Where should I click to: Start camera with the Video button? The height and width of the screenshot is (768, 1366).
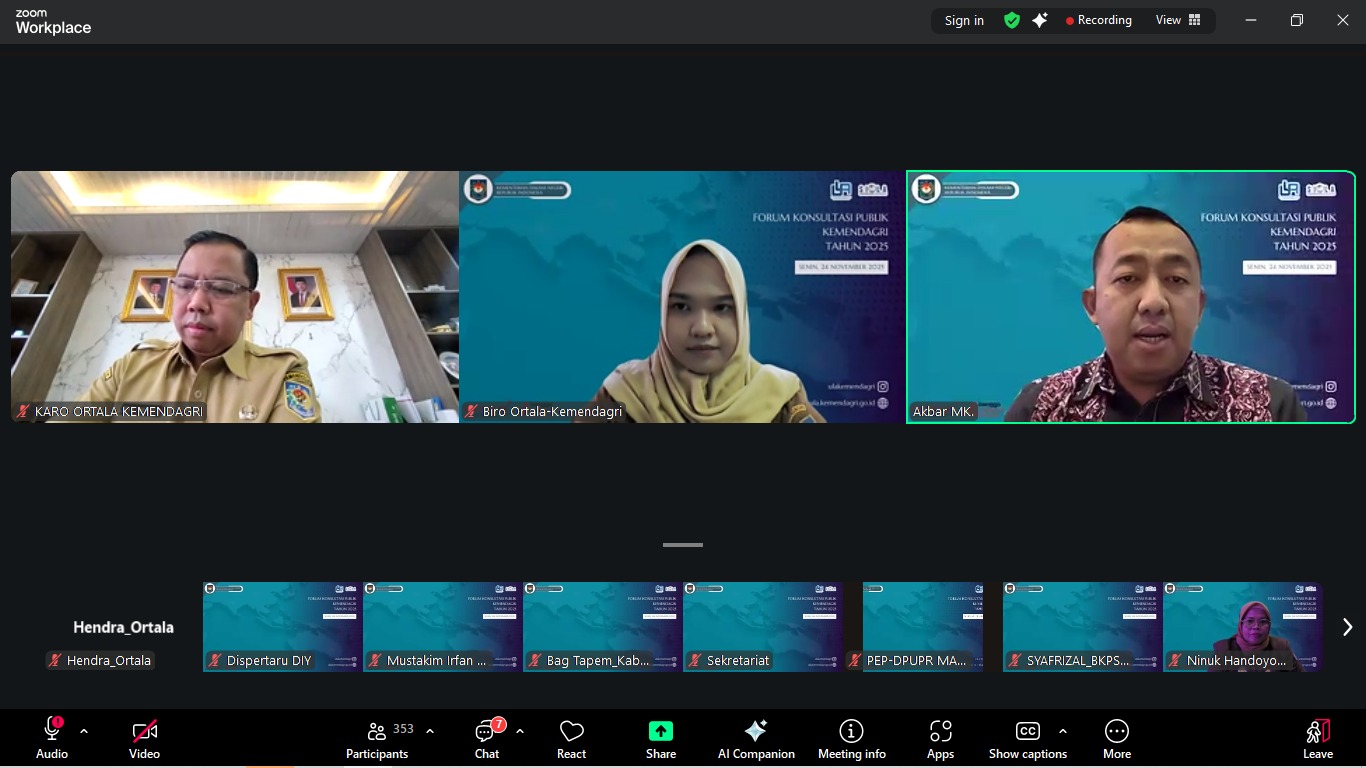pyautogui.click(x=144, y=739)
